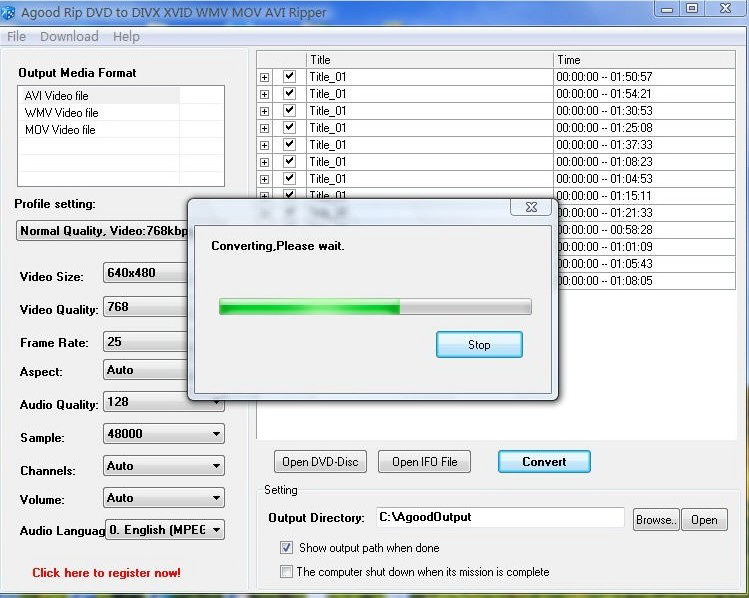
Task: Stop the conversion in progress
Action: tap(479, 344)
